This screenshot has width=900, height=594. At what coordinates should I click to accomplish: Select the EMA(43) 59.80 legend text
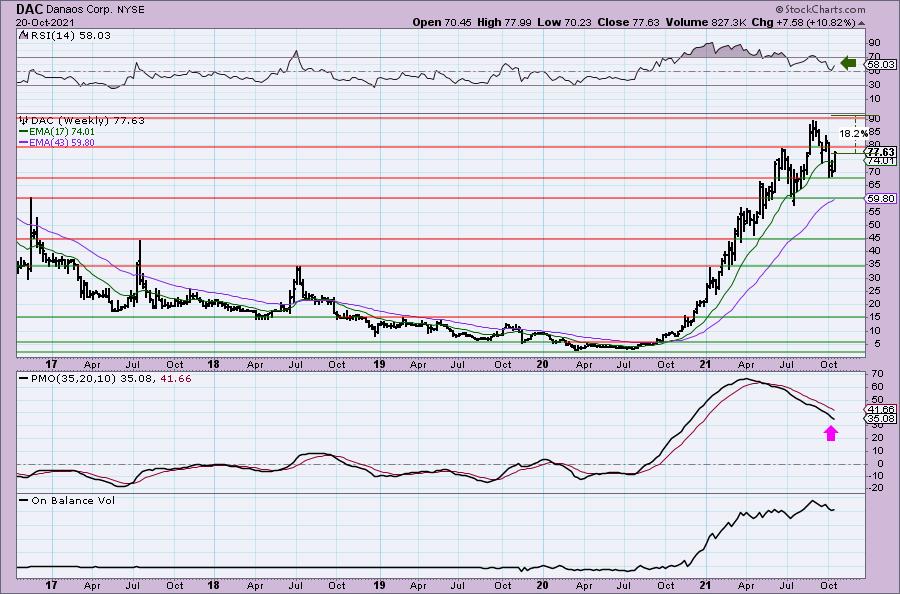click(61, 142)
